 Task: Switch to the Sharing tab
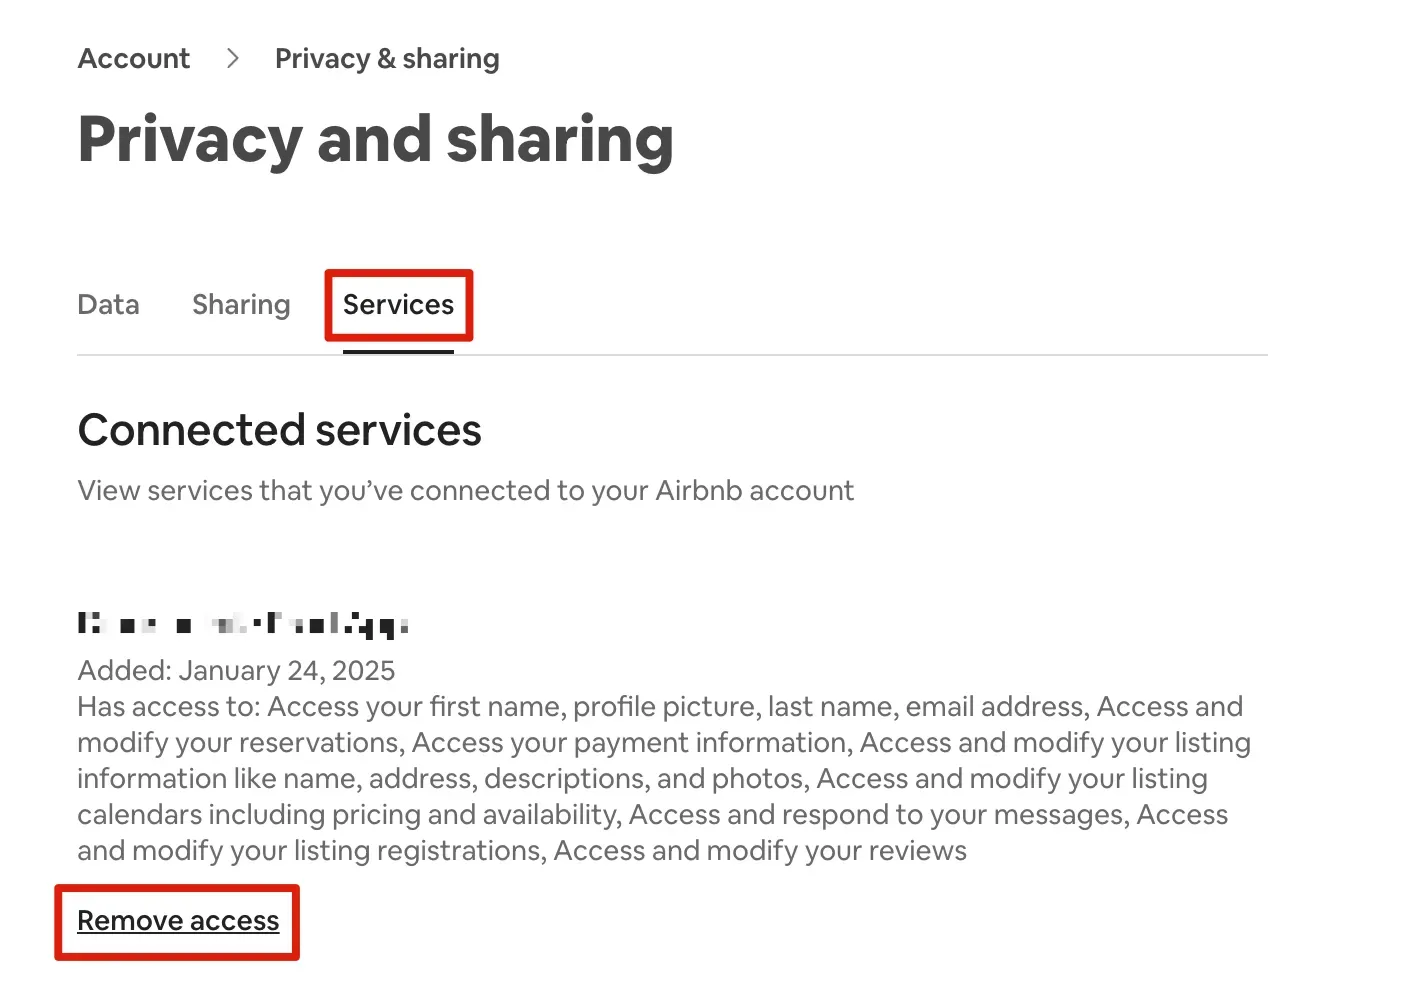tap(241, 305)
